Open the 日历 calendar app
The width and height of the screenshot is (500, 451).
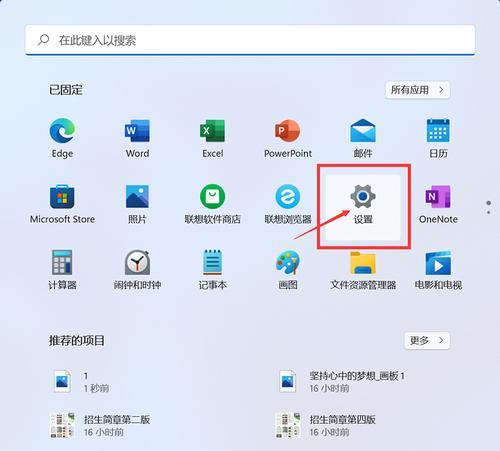438,138
